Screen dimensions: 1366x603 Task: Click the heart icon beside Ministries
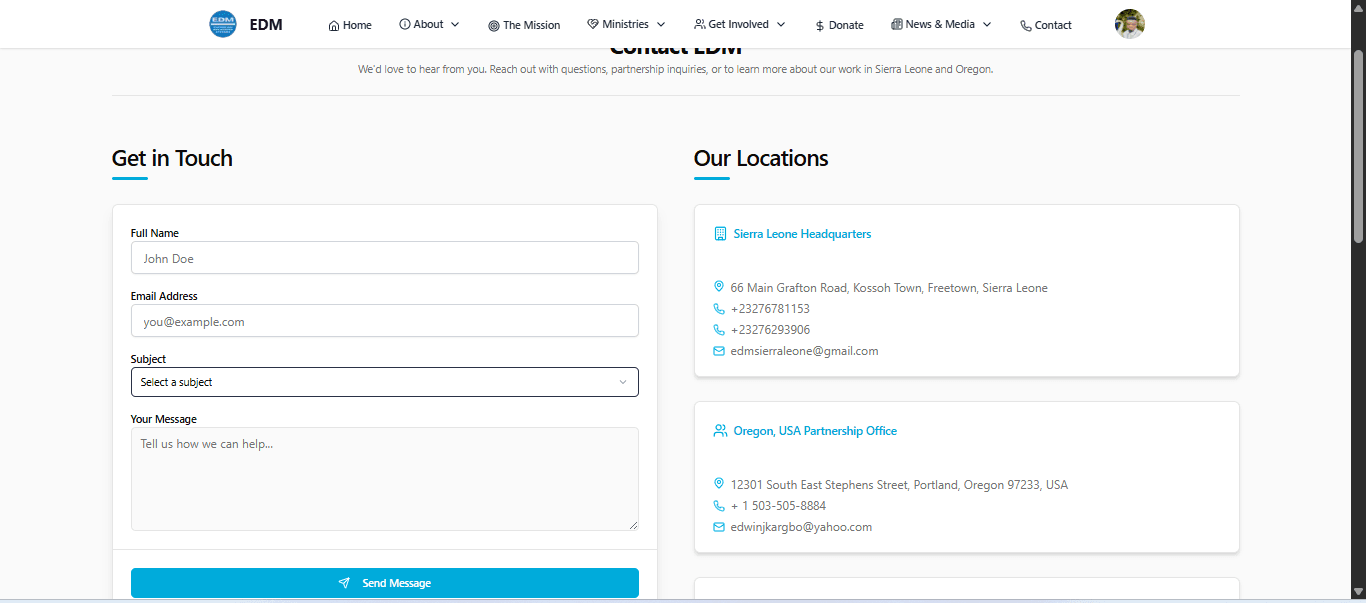pyautogui.click(x=593, y=24)
